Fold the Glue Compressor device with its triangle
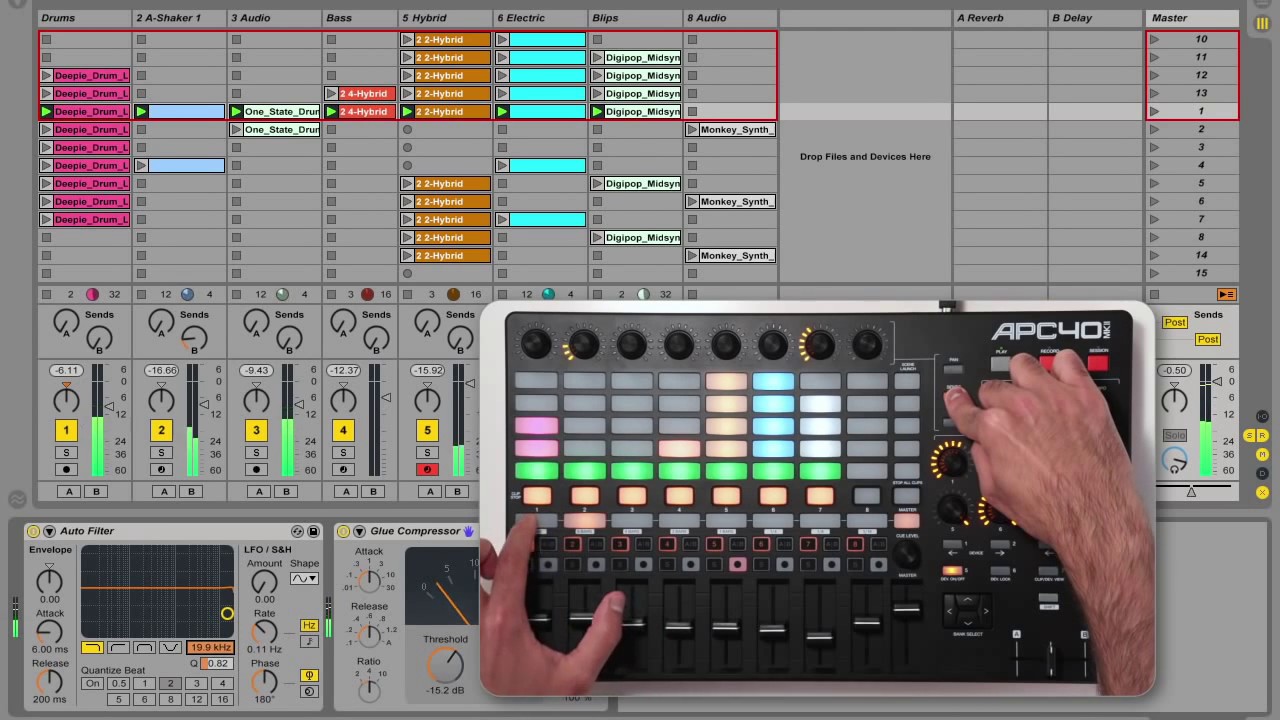 click(360, 531)
